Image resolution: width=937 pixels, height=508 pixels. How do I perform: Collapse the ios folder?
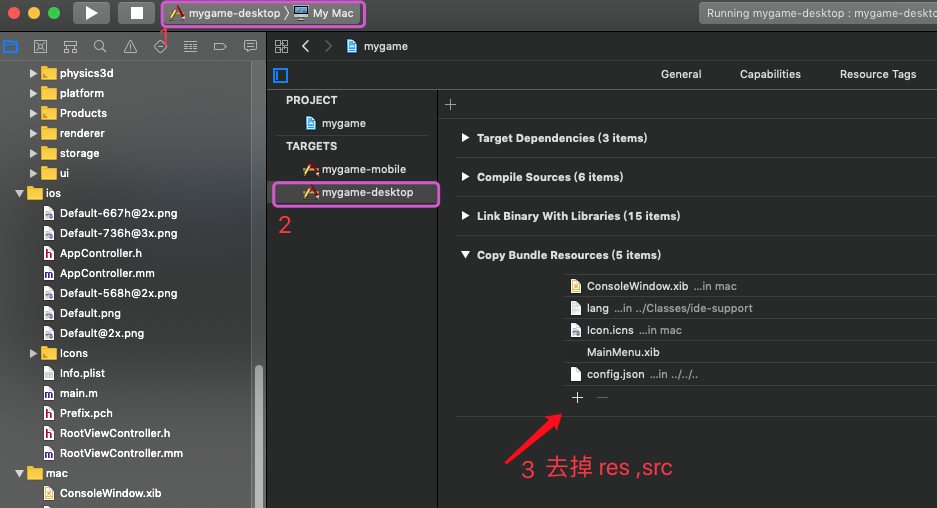click(x=20, y=194)
